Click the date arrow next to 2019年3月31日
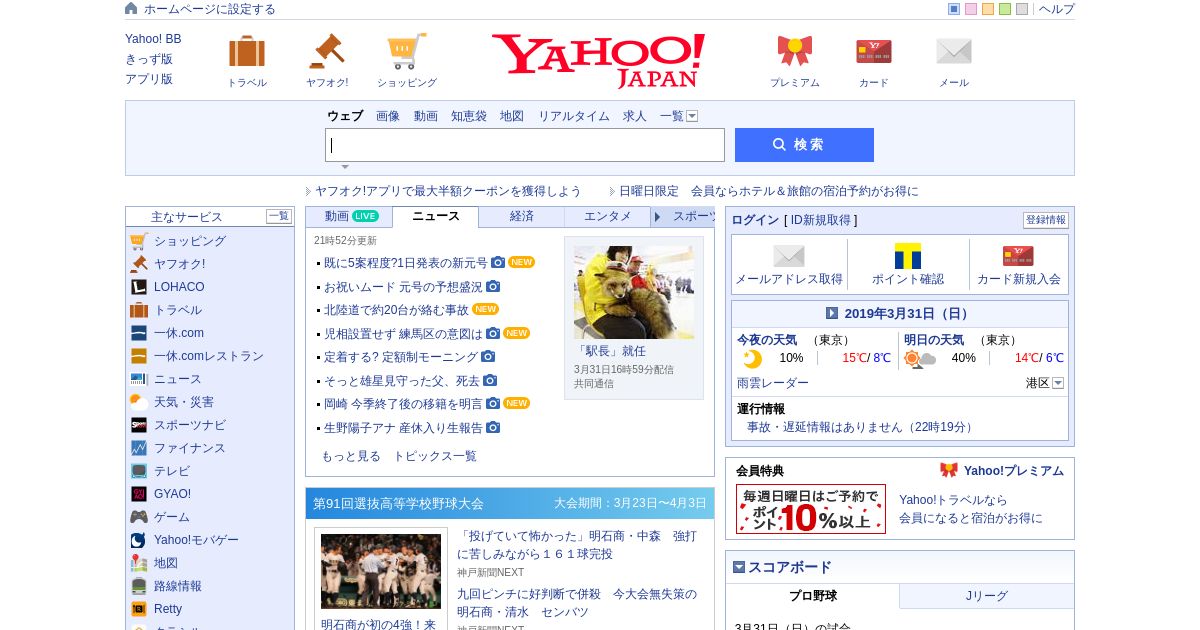Screen dimensions: 1200x630 click(x=832, y=313)
